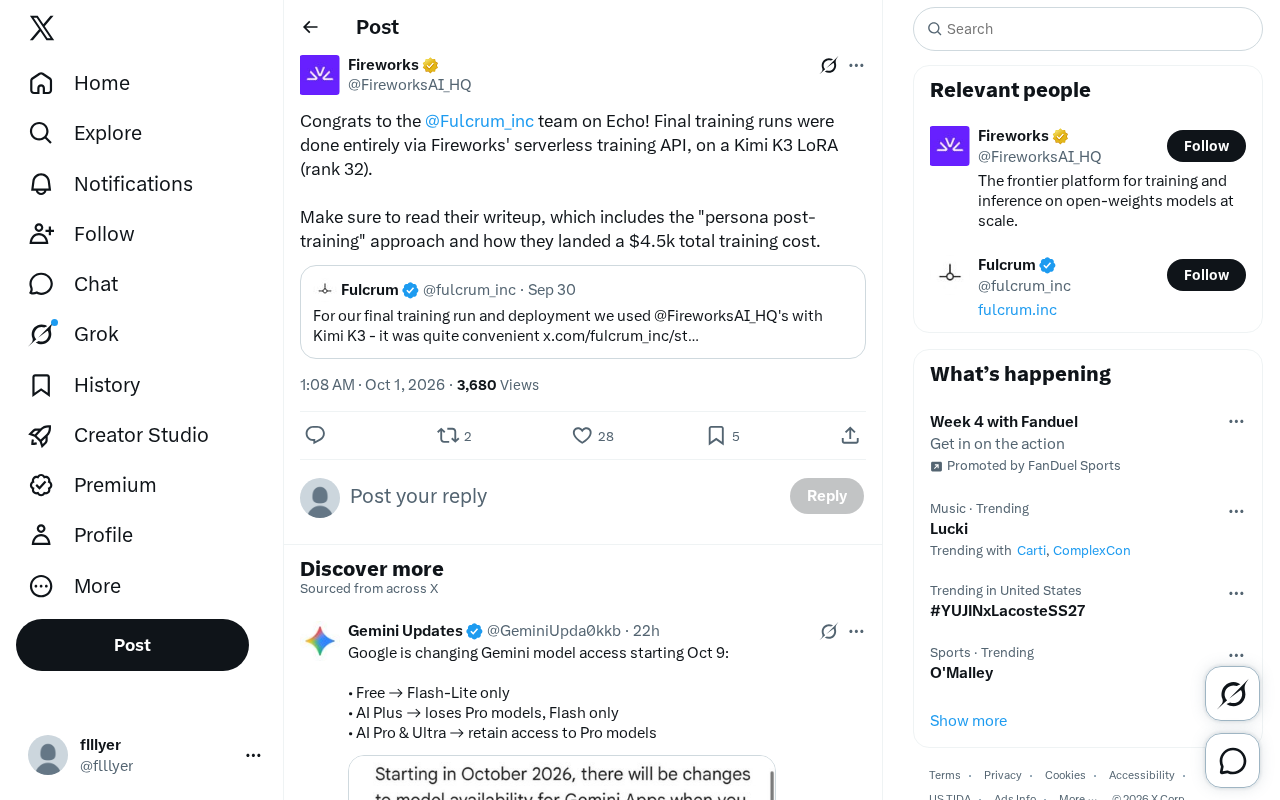
Task: Go back with the arrow icon
Action: 311,27
